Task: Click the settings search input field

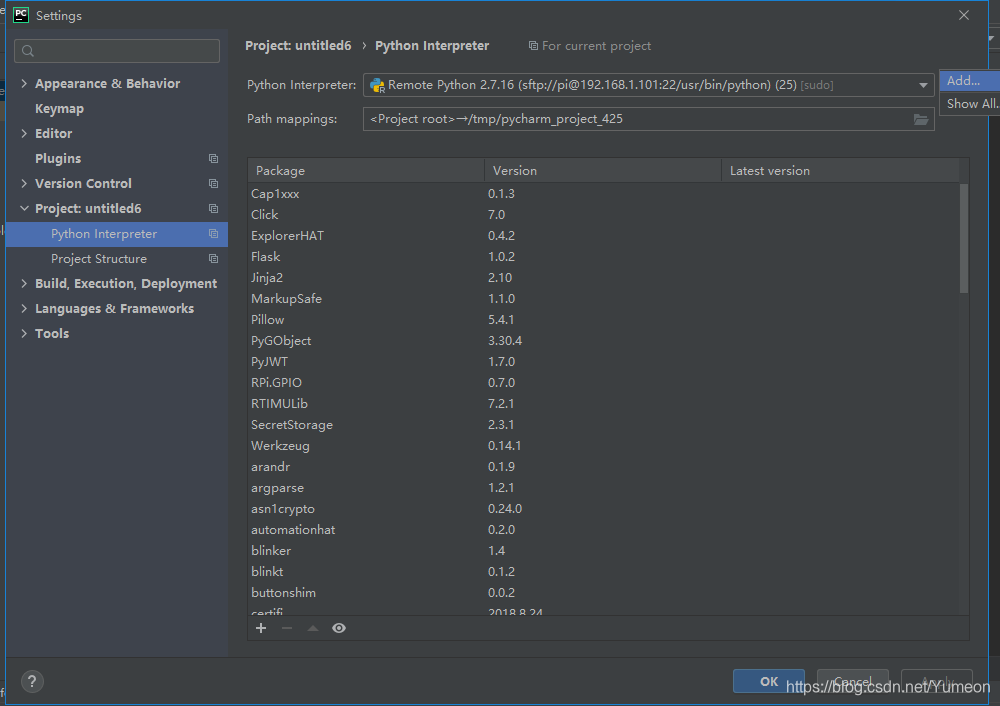Action: (x=117, y=51)
